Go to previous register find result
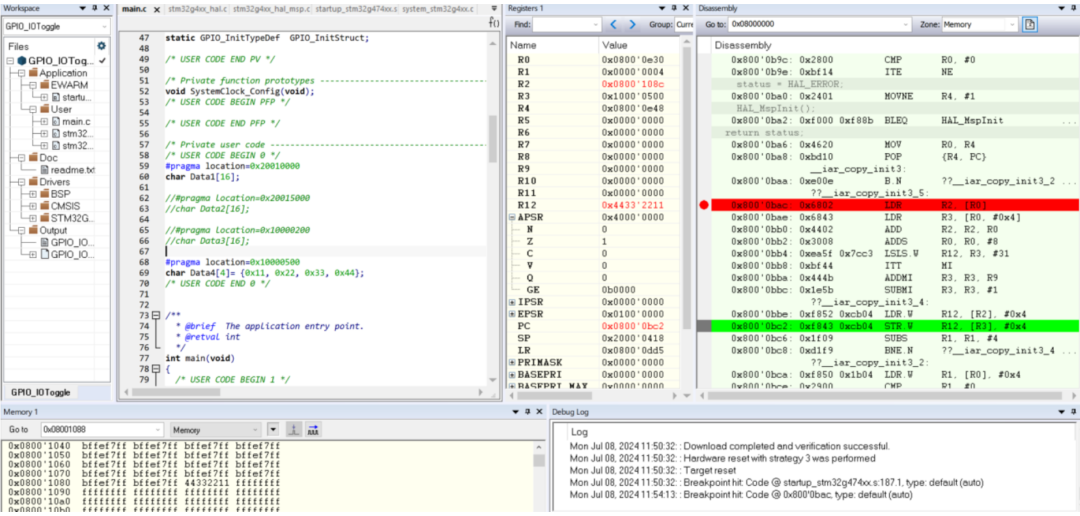The width and height of the screenshot is (1080, 516). point(615,24)
